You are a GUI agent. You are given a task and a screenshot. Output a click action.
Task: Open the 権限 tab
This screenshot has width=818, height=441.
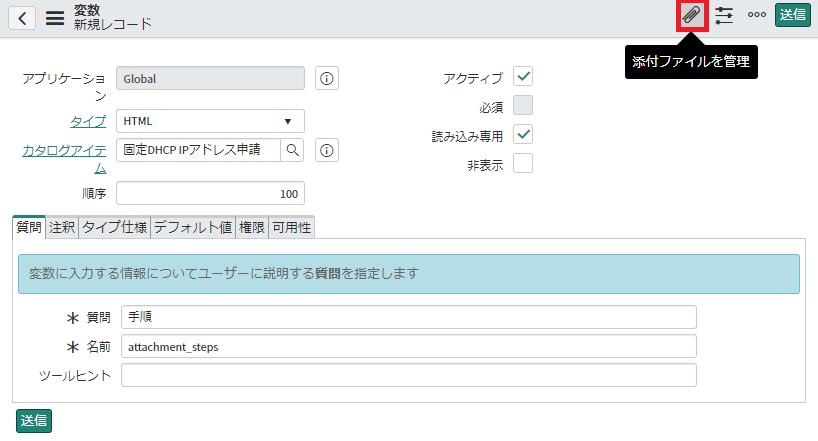click(252, 228)
